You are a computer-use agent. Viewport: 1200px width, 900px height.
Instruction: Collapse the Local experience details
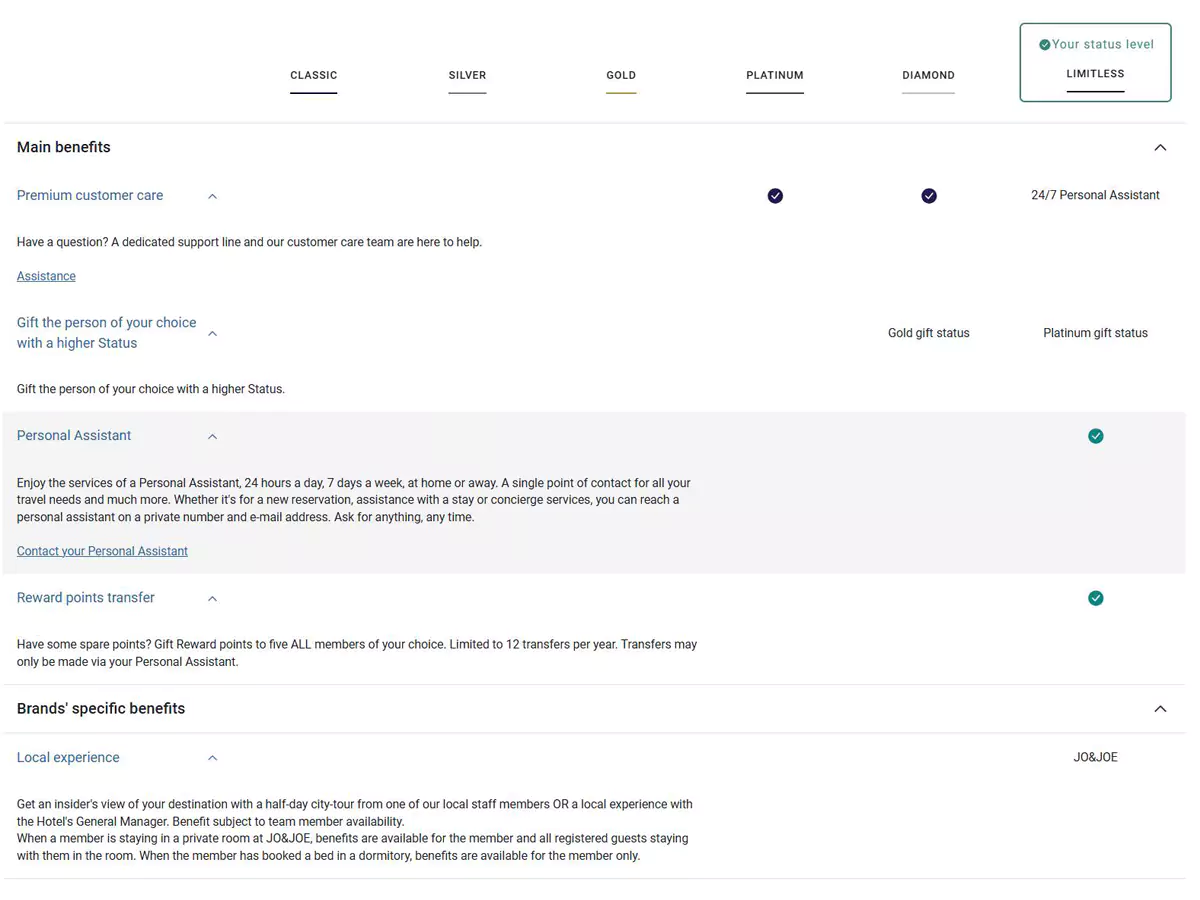click(212, 759)
